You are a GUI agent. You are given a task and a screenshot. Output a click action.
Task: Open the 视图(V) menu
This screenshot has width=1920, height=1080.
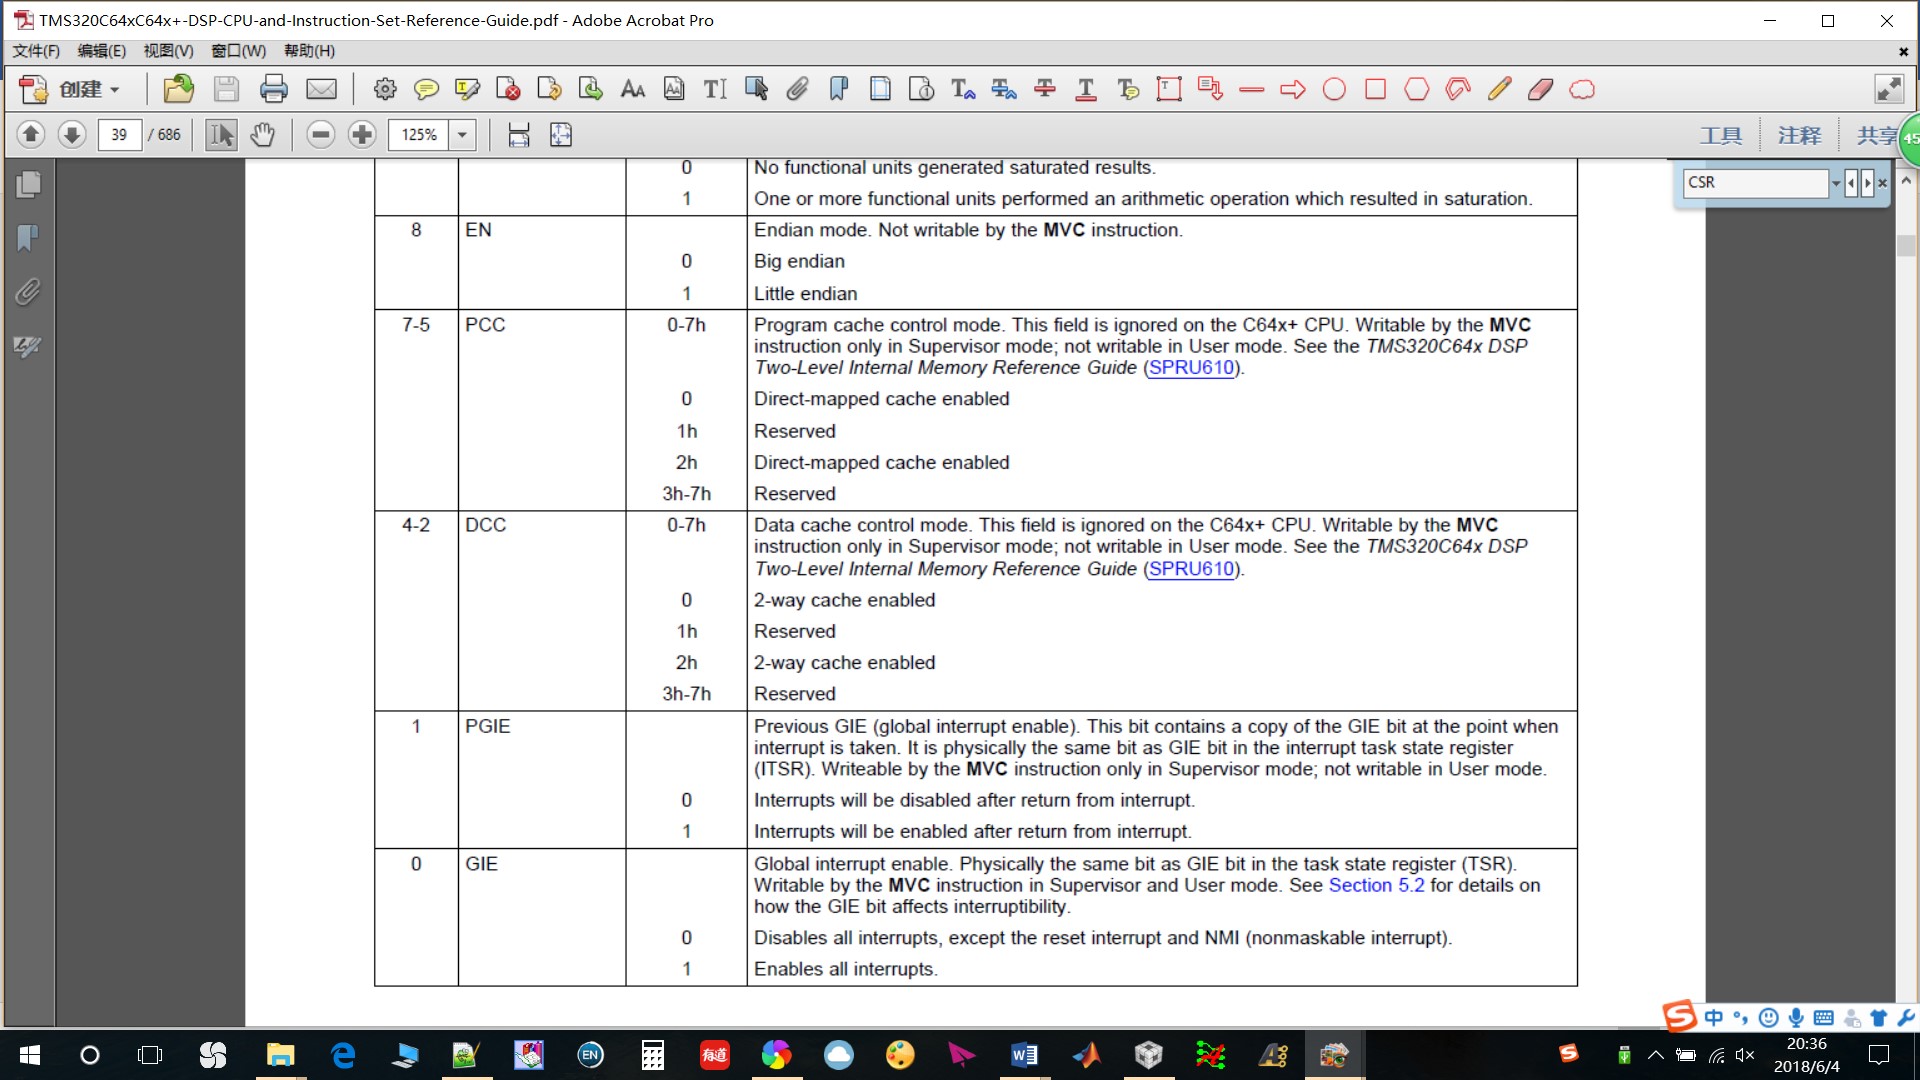168,51
